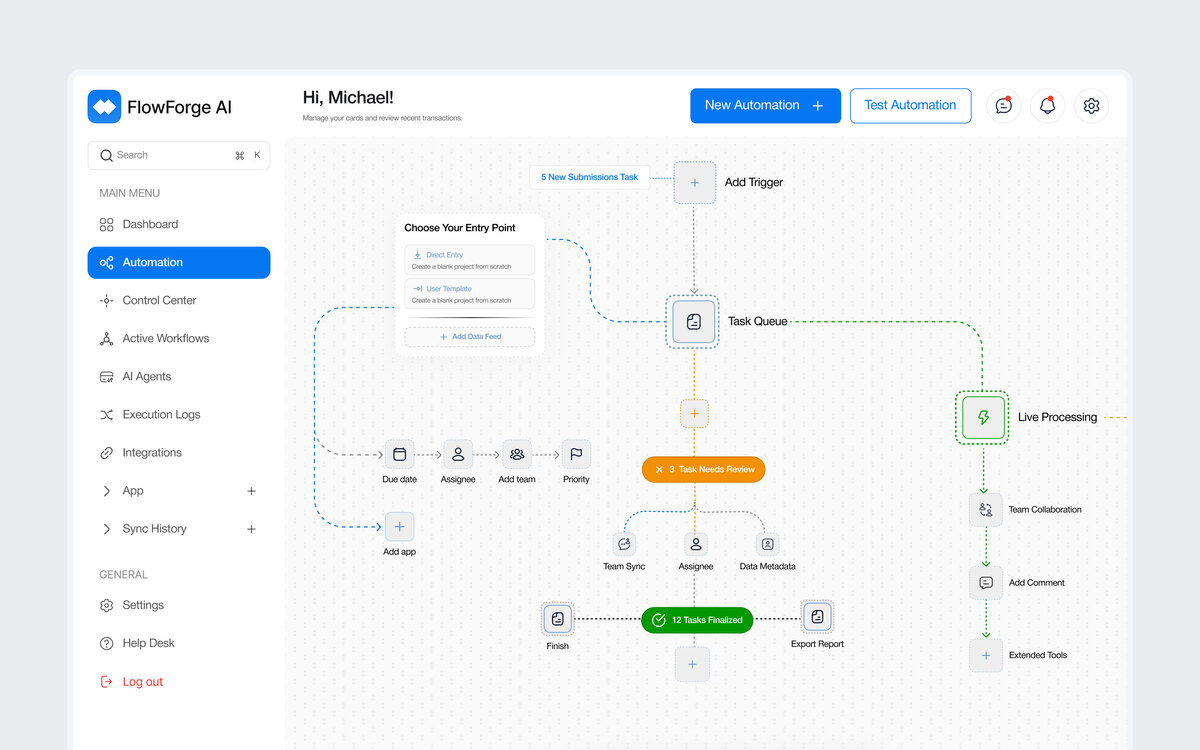Click the Team Collaboration node icon
Screen dimensions: 1200x750
986,509
